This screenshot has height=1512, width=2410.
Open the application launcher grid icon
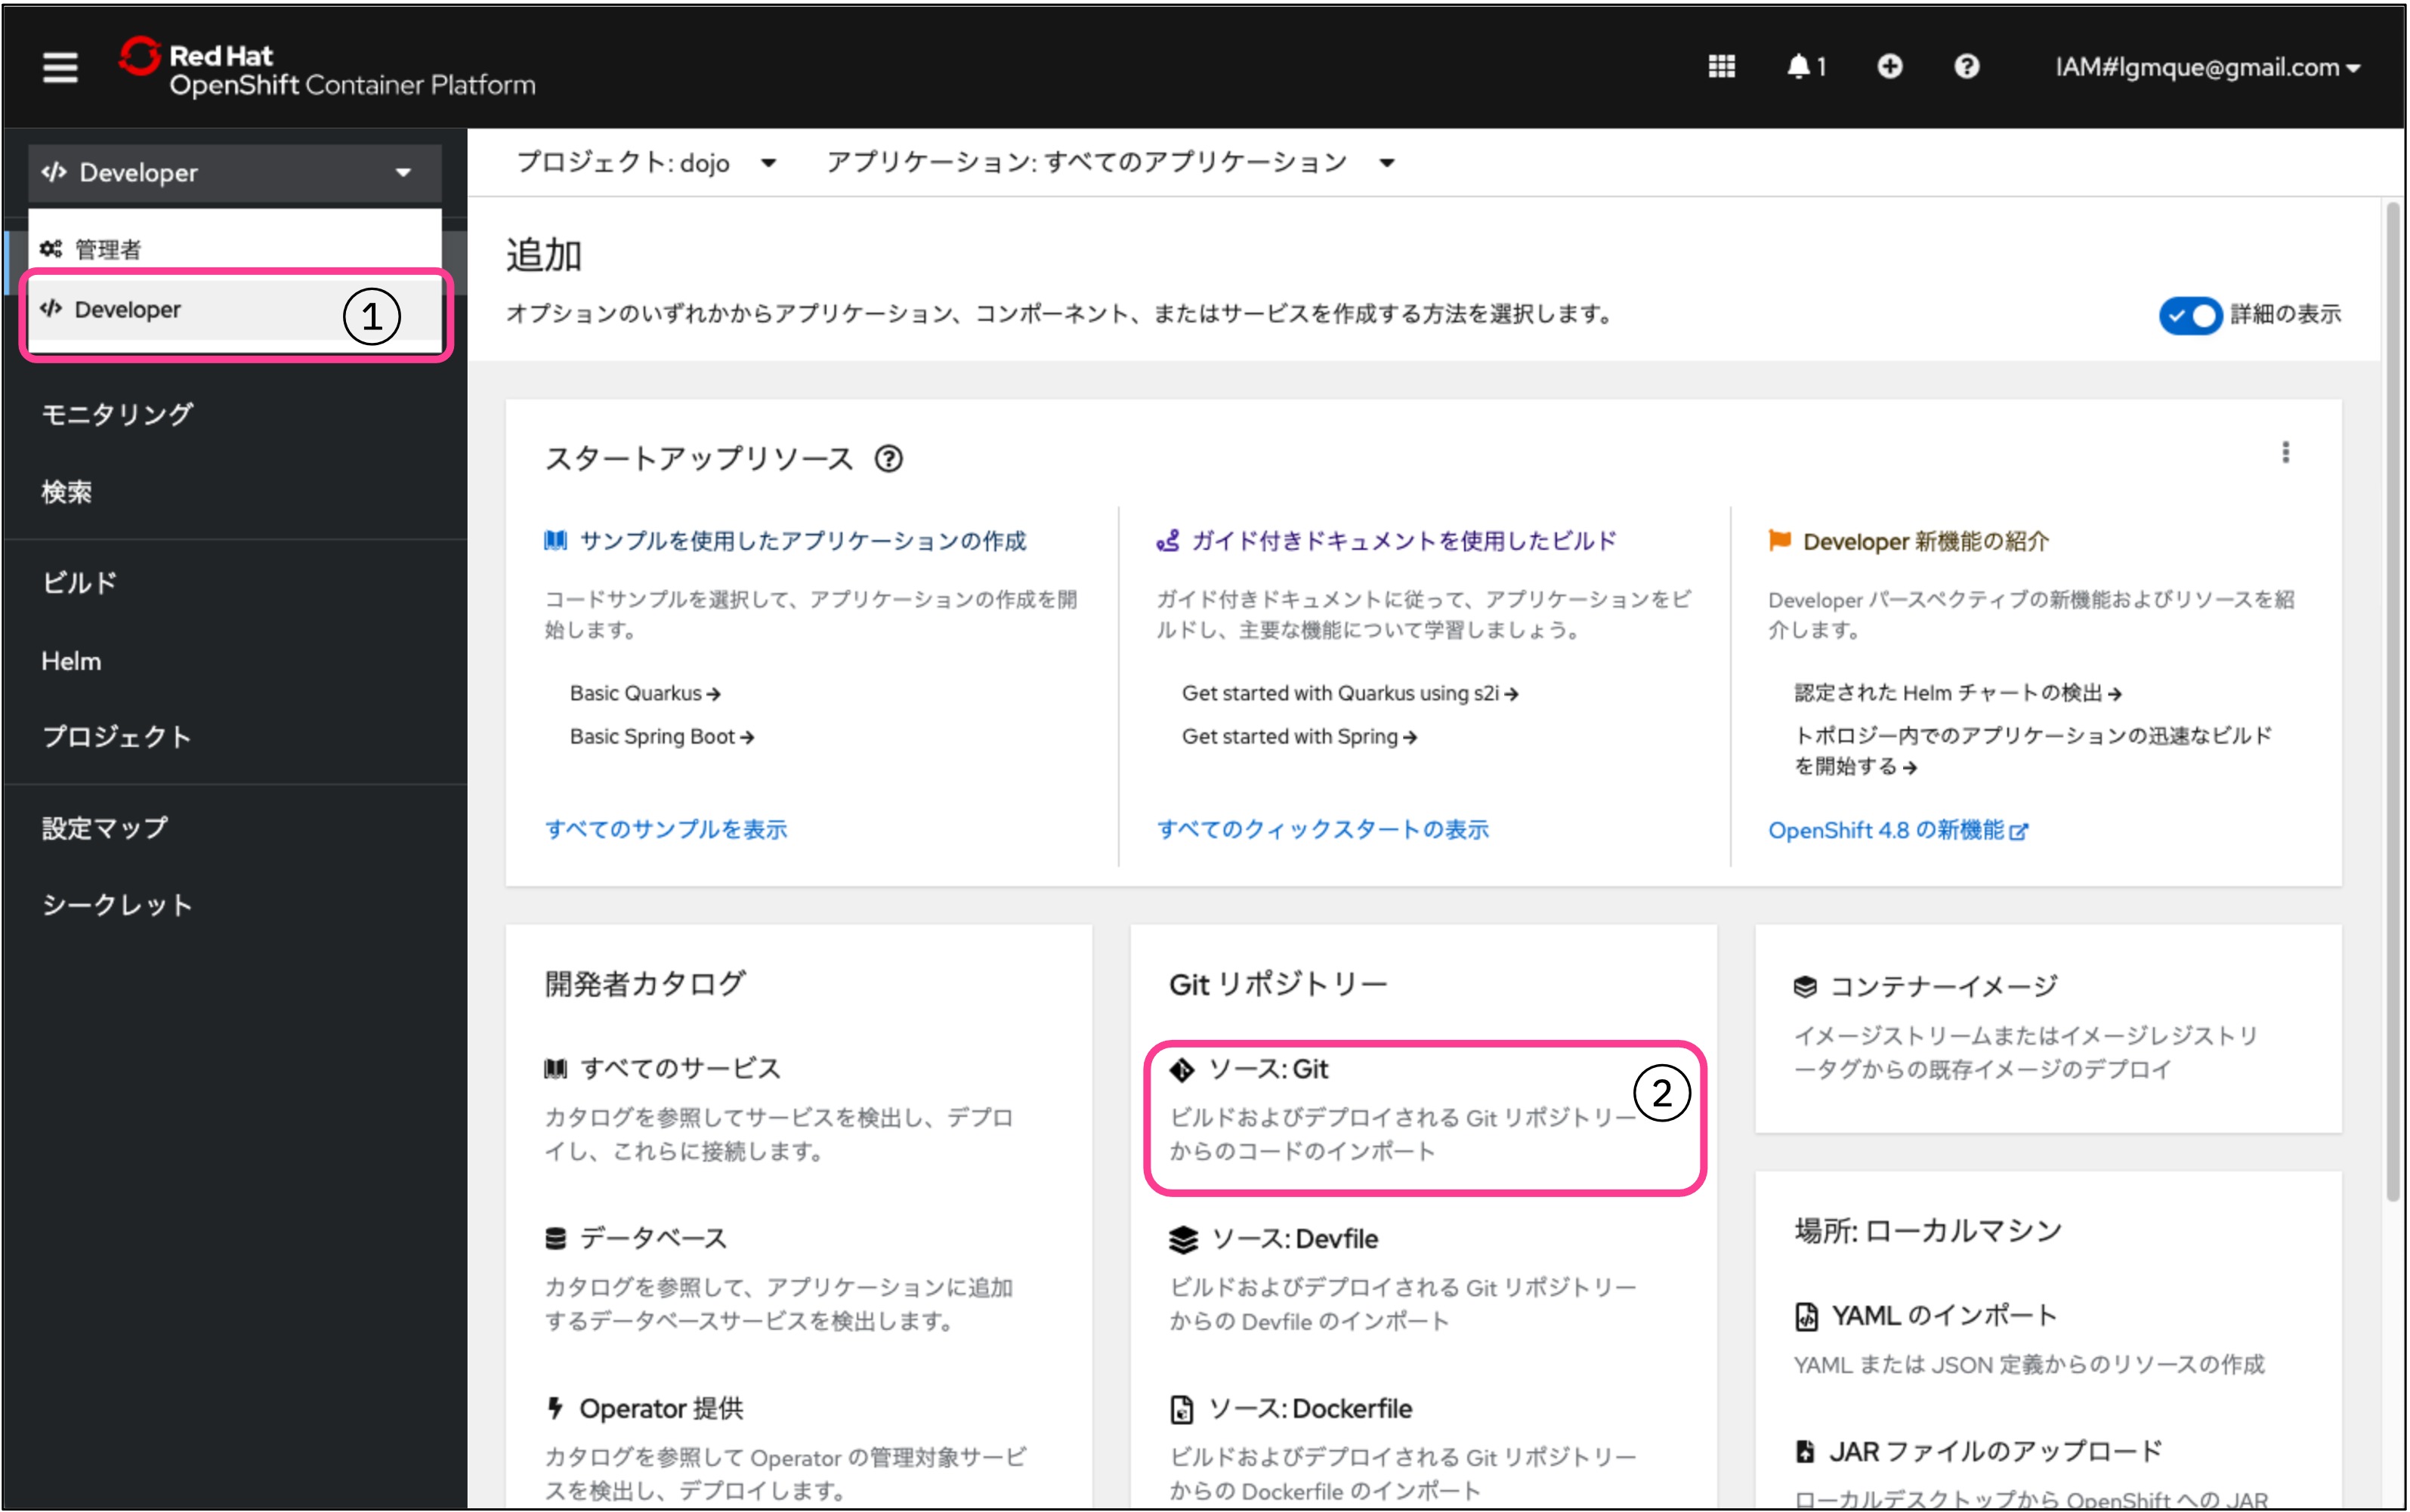(x=1721, y=67)
